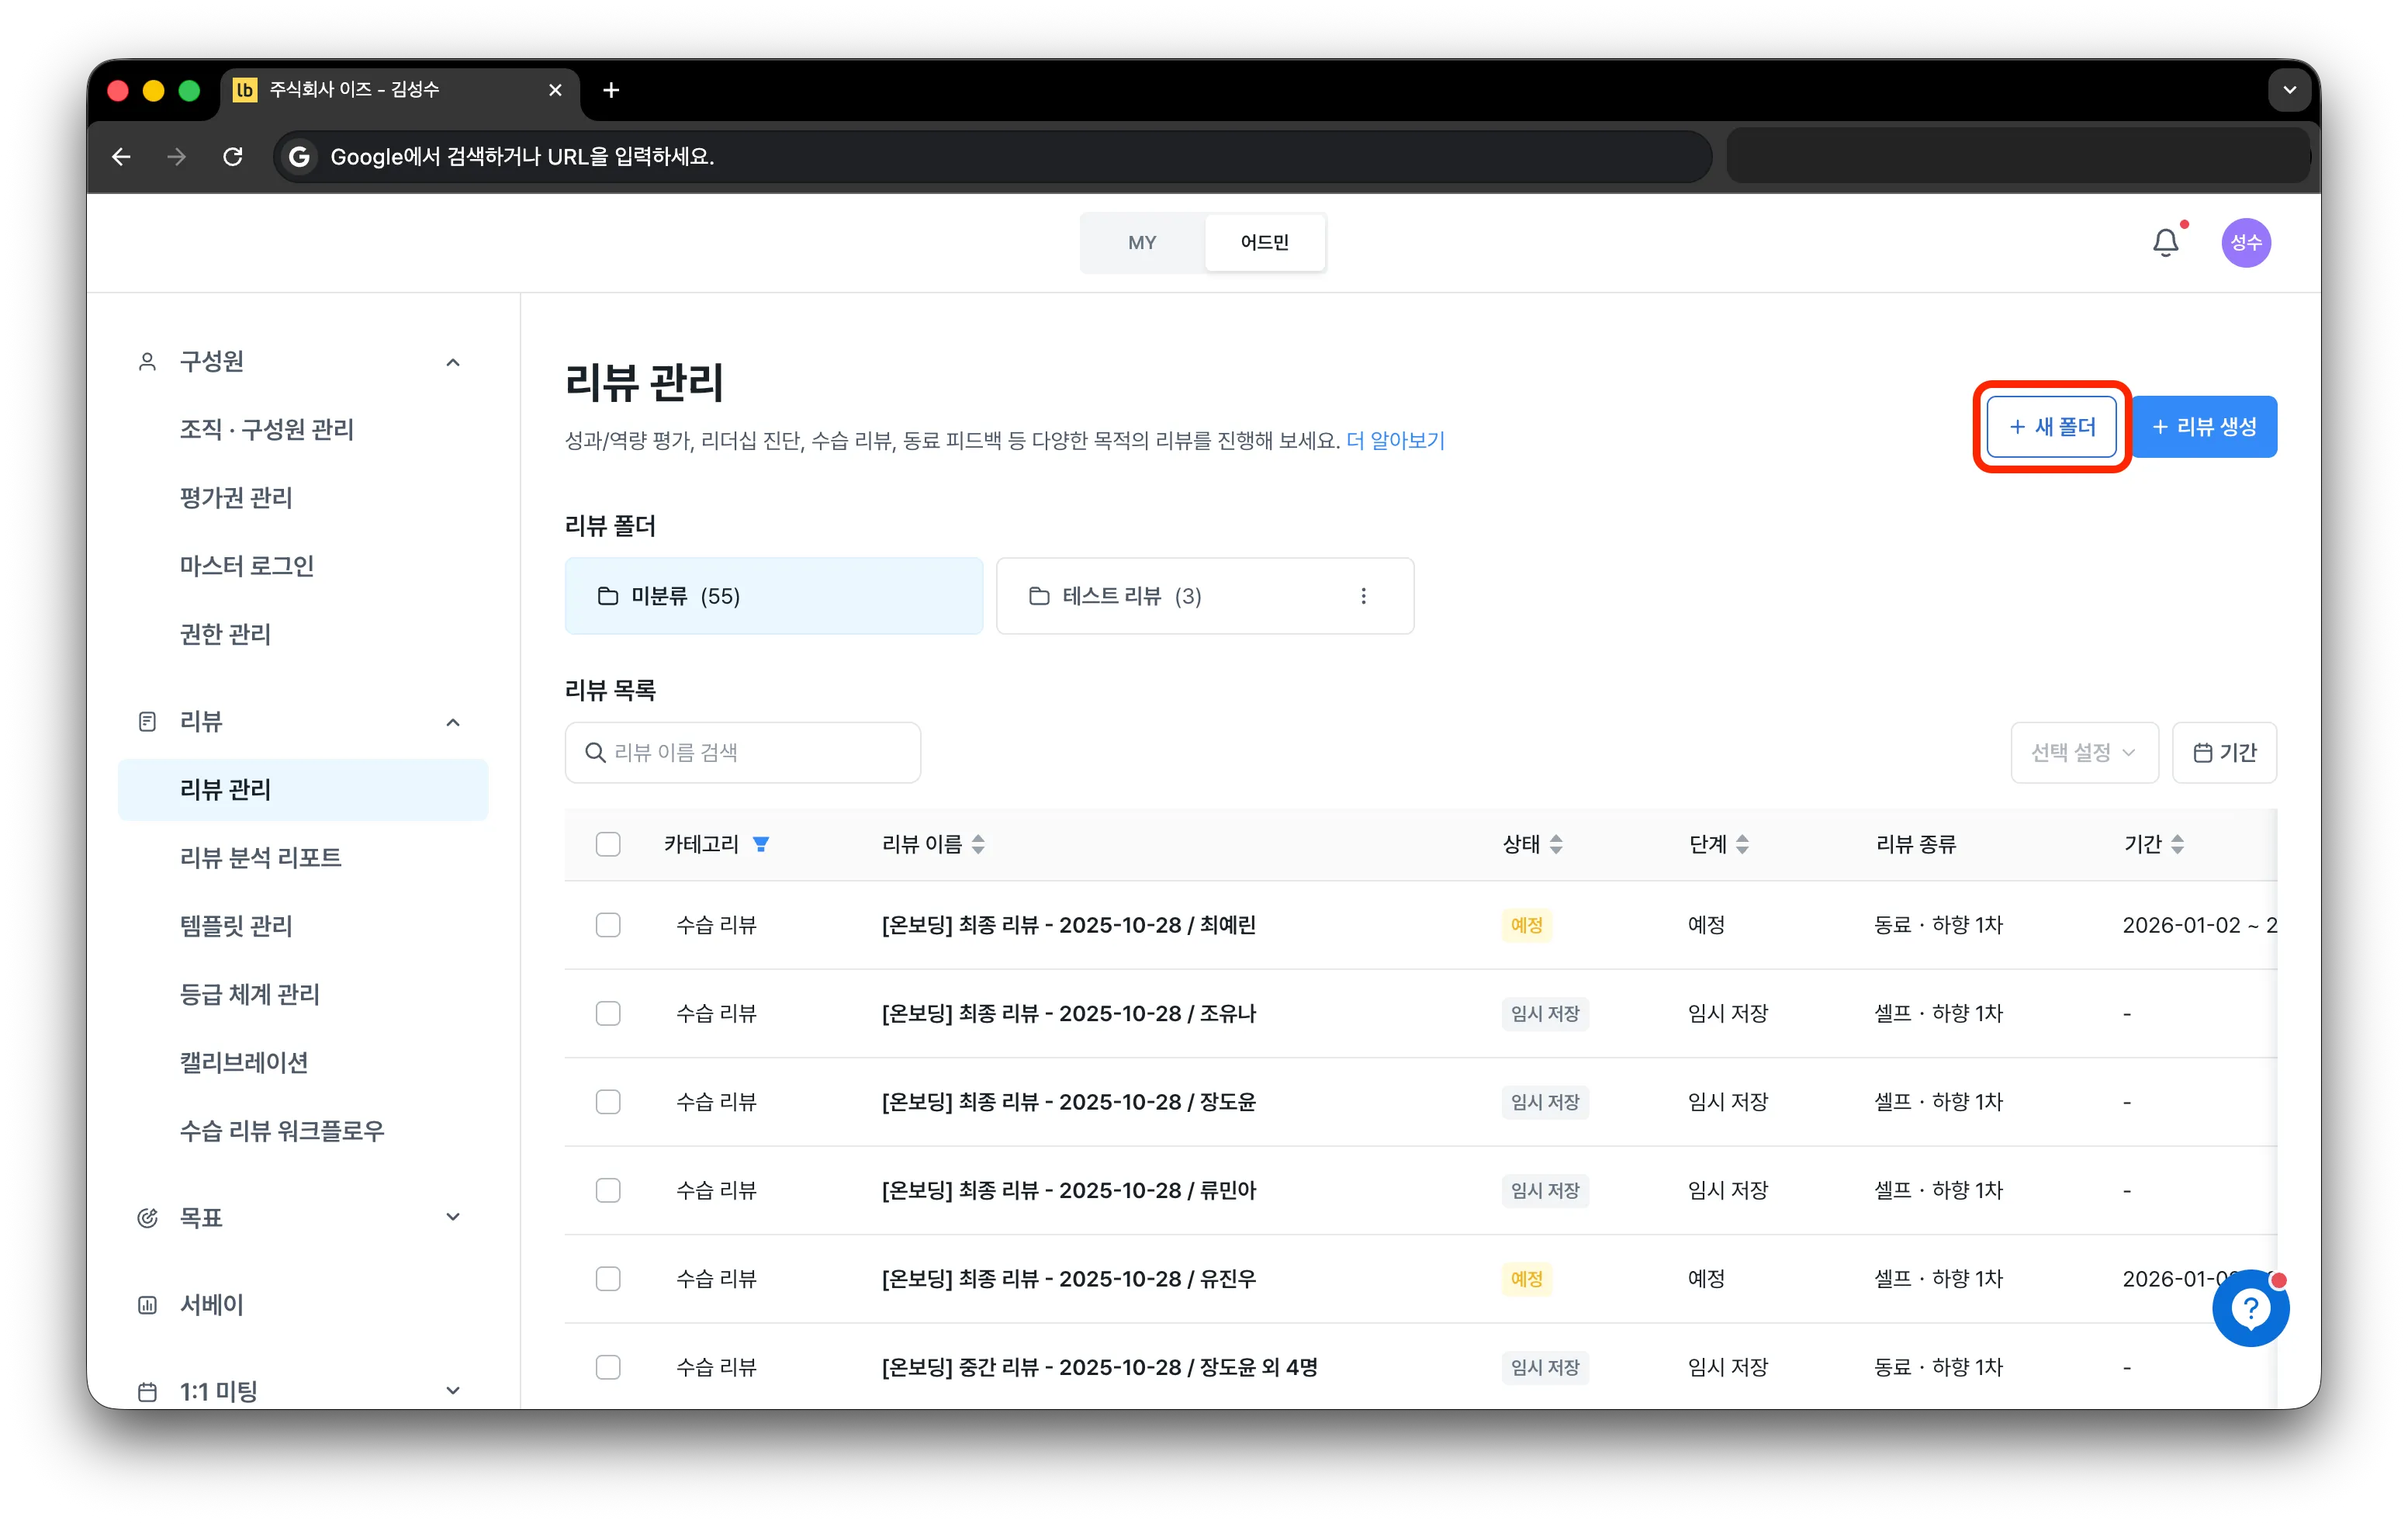Image resolution: width=2408 pixels, height=1524 pixels.
Task: Open the 테스트 리뷰 (3) folder
Action: coord(1204,596)
